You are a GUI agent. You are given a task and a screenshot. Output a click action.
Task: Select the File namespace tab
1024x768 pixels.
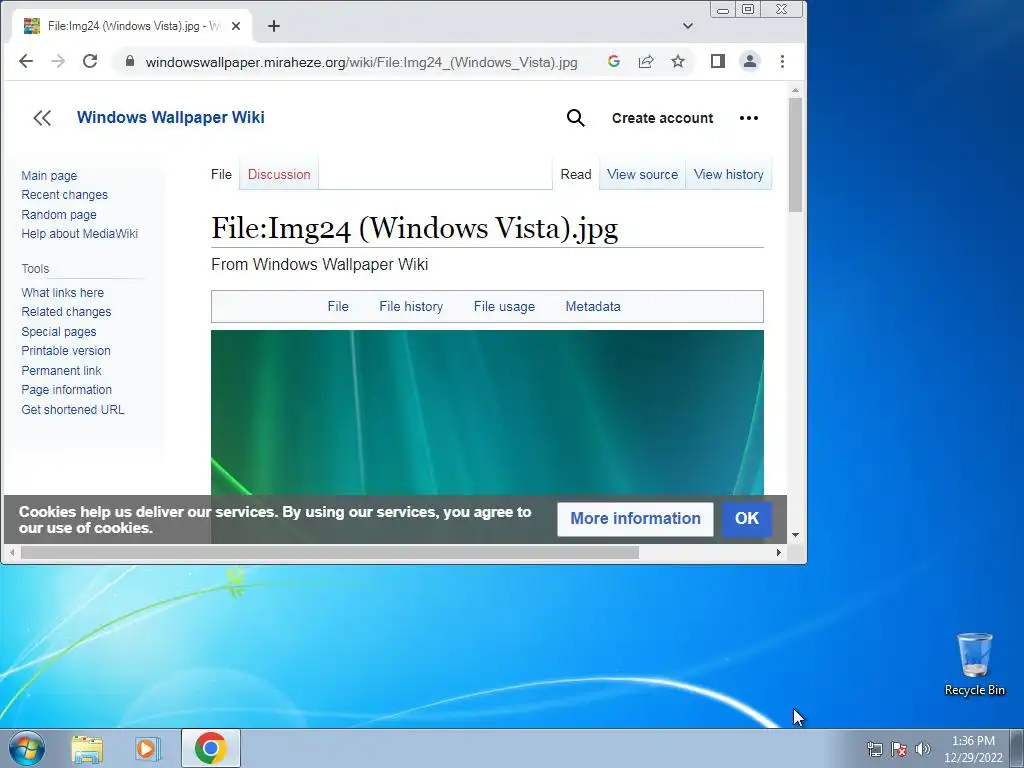click(221, 174)
